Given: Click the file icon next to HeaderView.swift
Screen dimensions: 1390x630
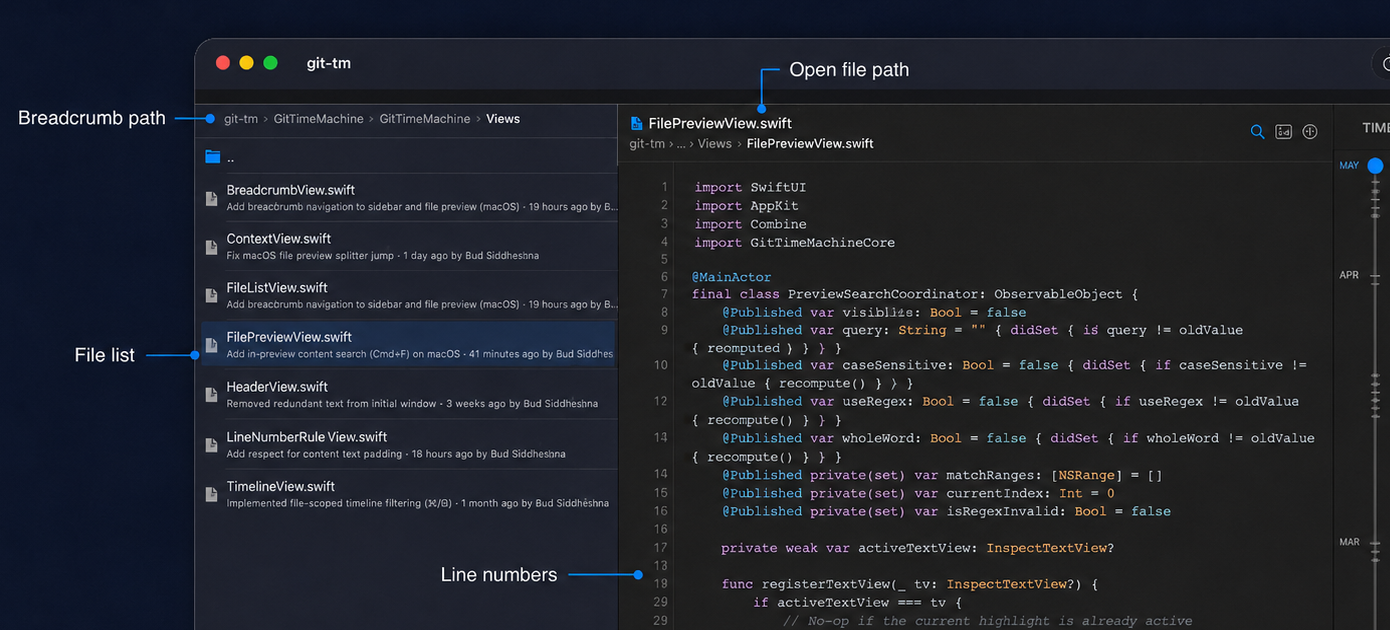Looking at the screenshot, I should (x=211, y=395).
